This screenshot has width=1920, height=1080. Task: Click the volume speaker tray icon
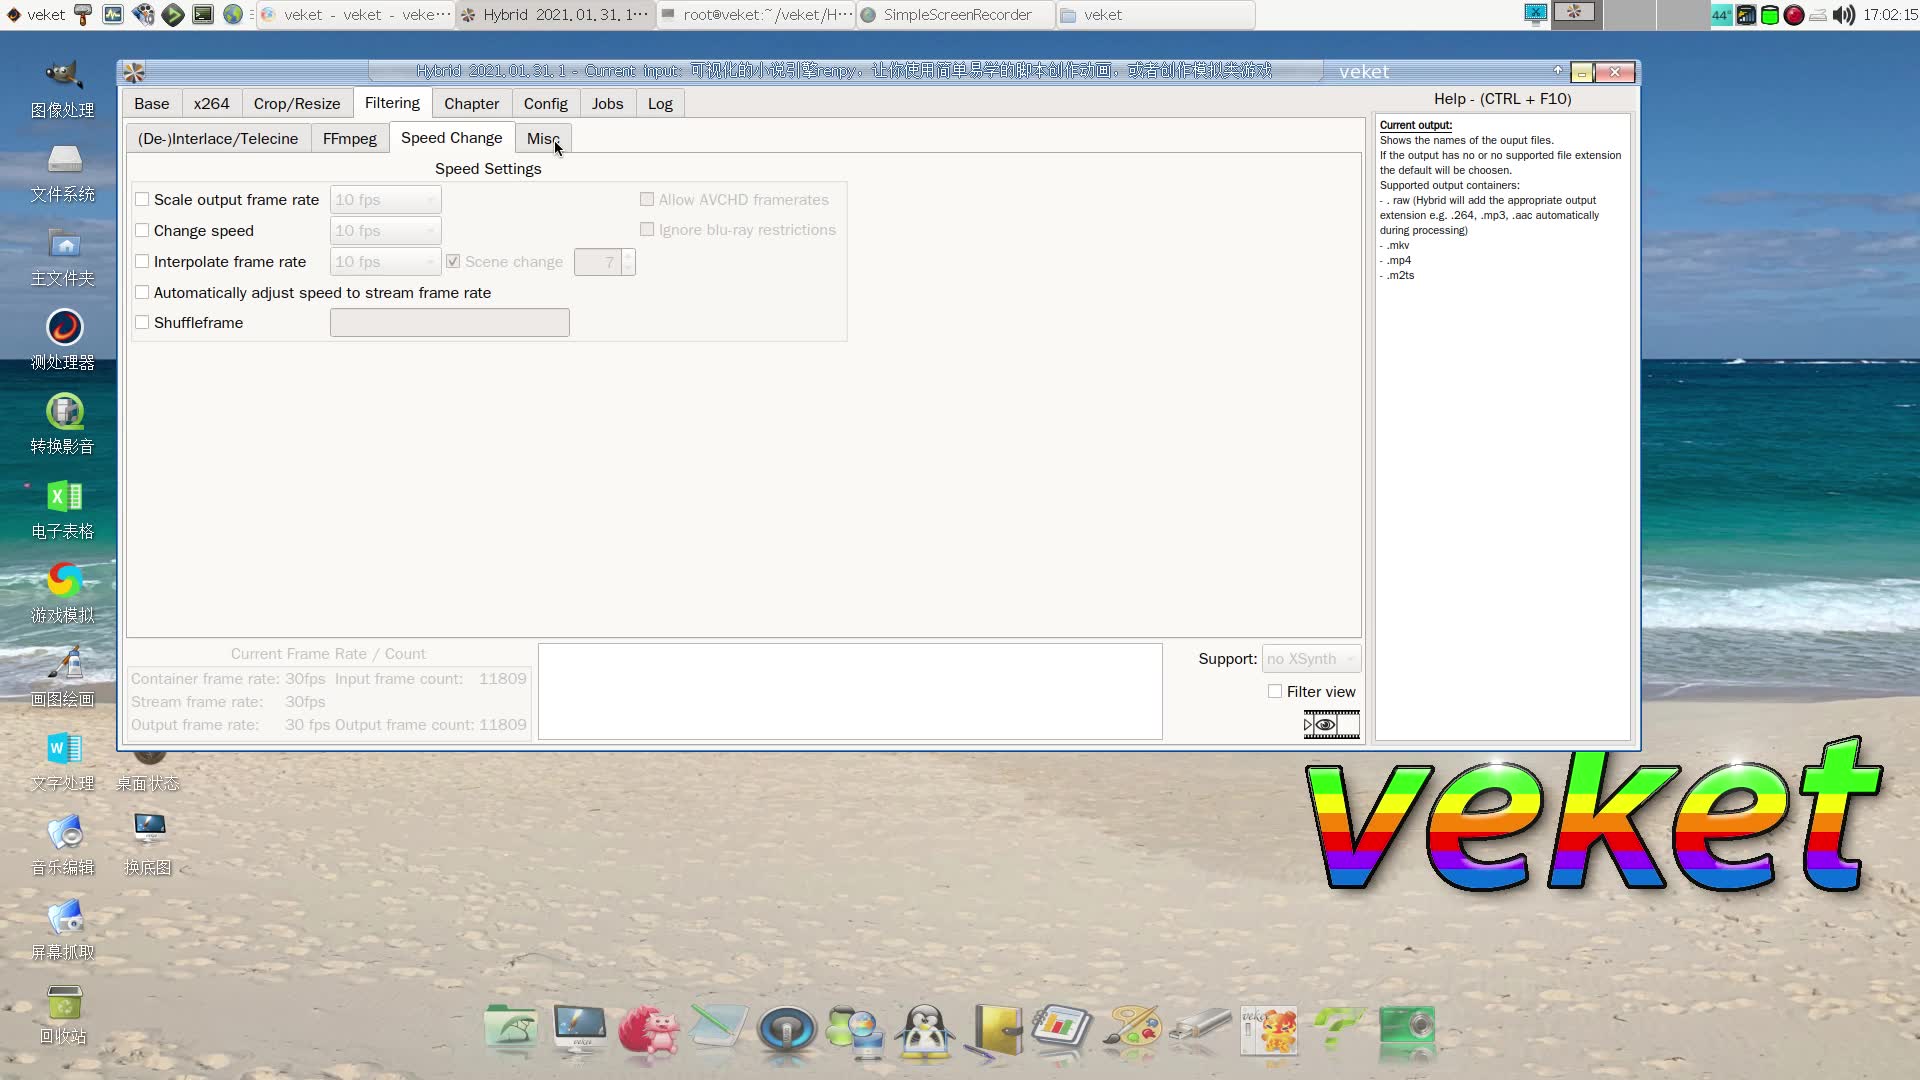pos(1844,15)
